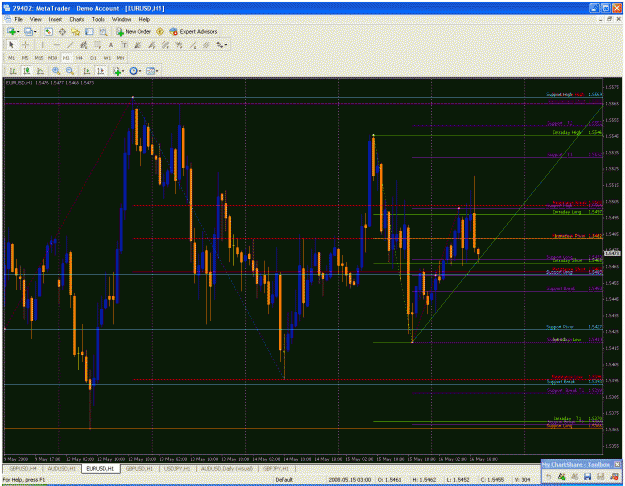Screen dimensions: 625x486
Task: Open the Templates icon
Action: tap(150, 71)
